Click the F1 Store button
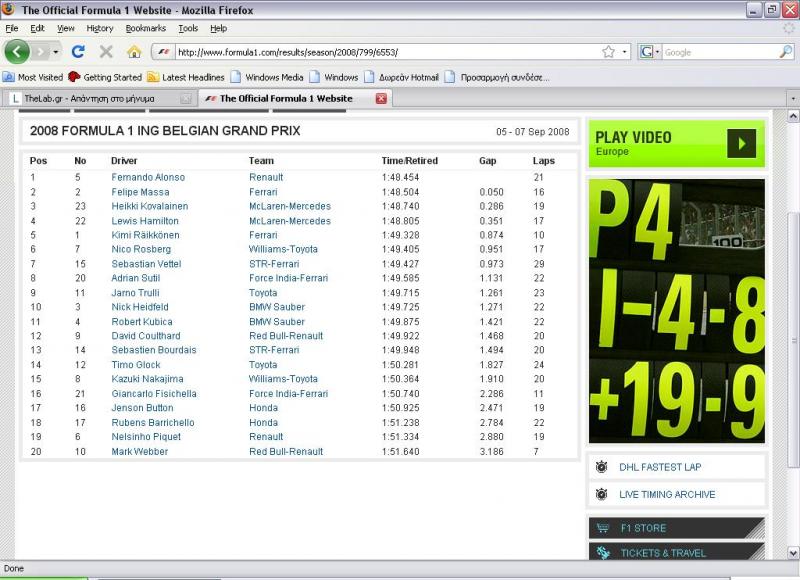 point(677,528)
